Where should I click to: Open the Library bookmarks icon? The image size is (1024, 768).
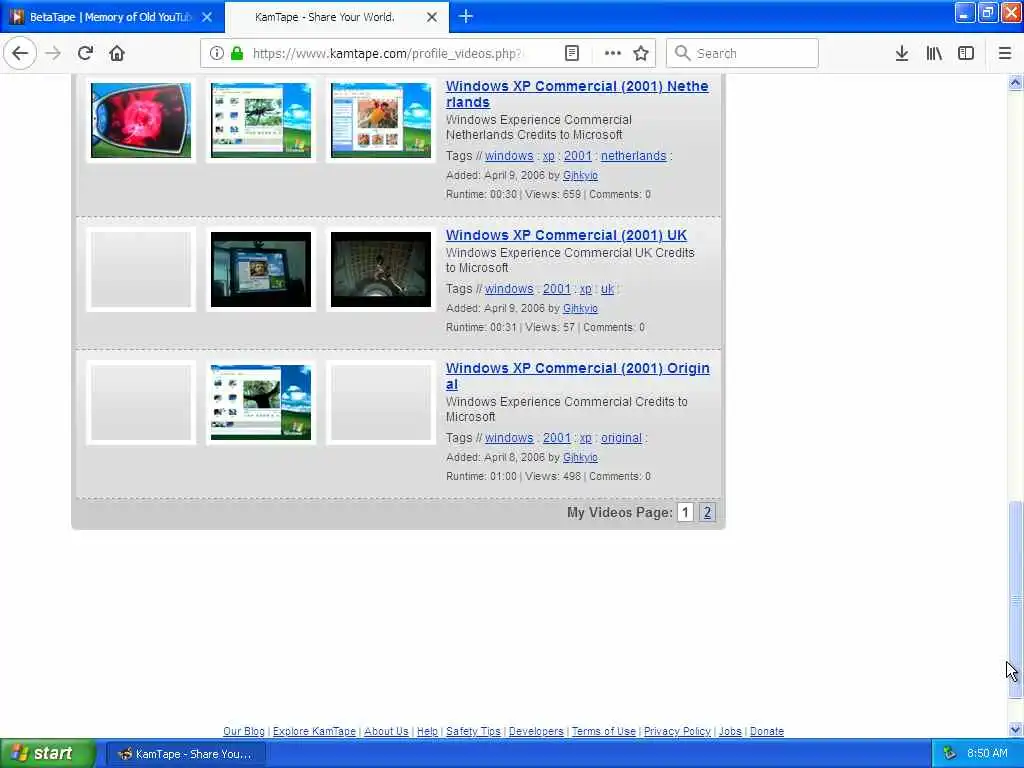pos(934,53)
